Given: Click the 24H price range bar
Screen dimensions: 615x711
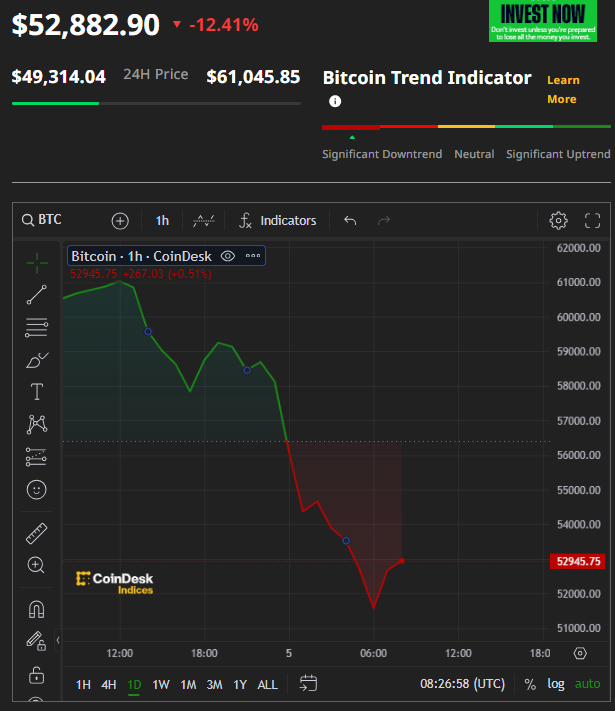Looking at the screenshot, I should 156,102.
